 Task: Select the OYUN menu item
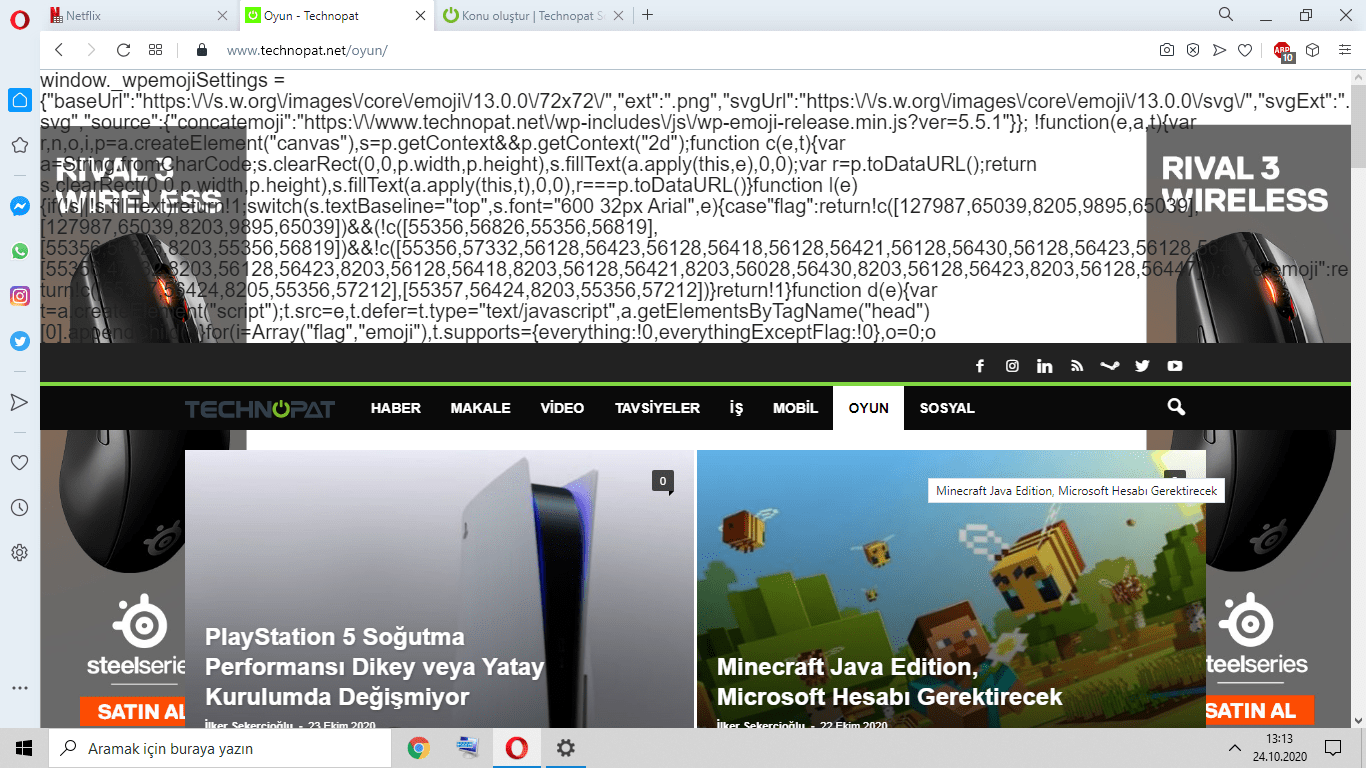point(868,408)
